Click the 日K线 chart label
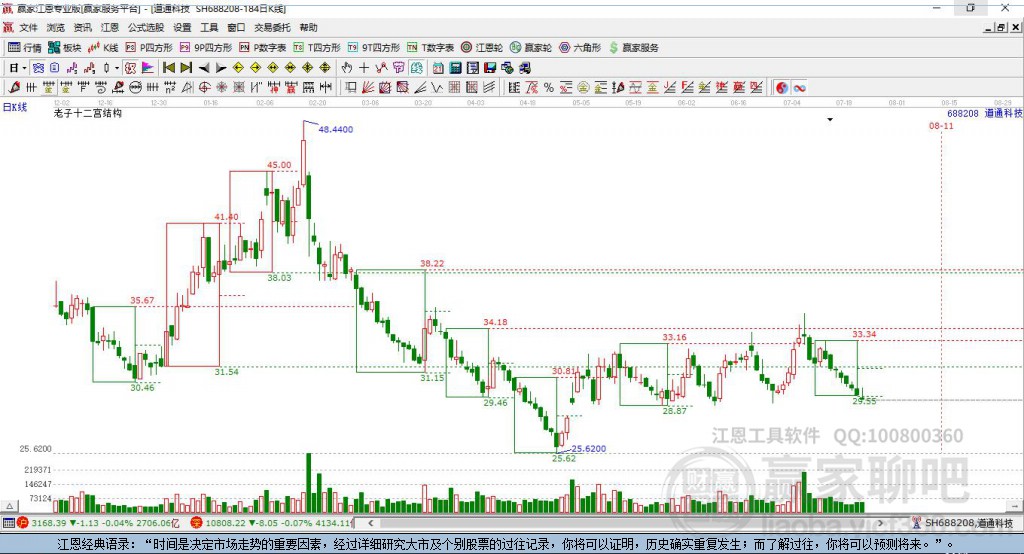1024x554 pixels. (x=14, y=107)
